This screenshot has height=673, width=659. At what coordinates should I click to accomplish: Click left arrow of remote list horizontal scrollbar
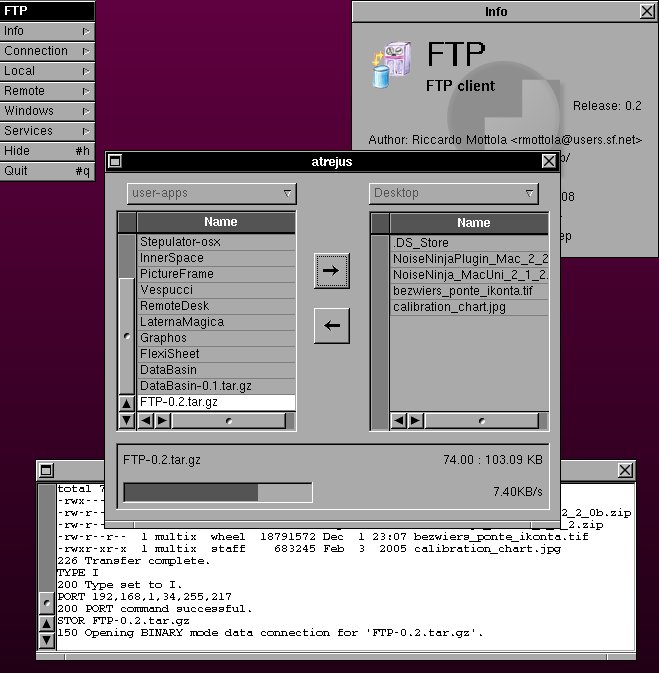point(399,421)
